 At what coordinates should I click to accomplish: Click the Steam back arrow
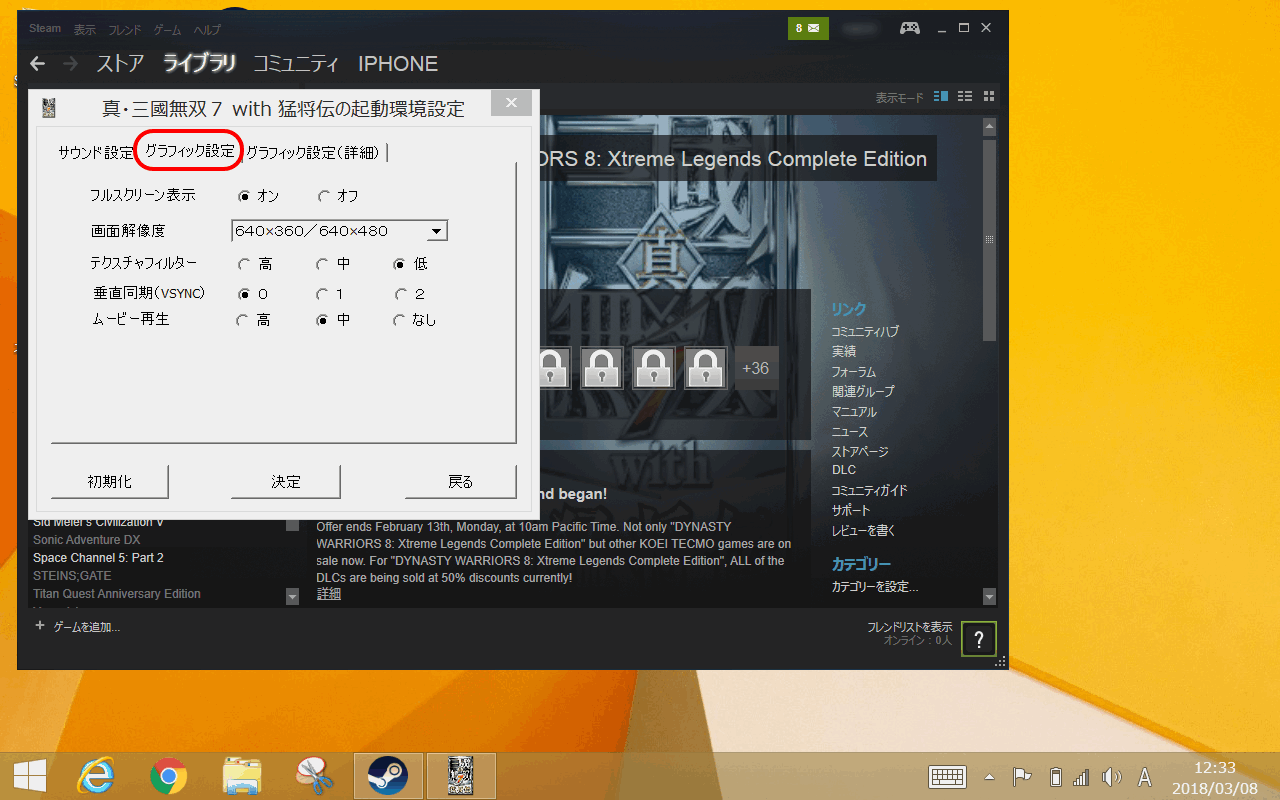[37, 64]
